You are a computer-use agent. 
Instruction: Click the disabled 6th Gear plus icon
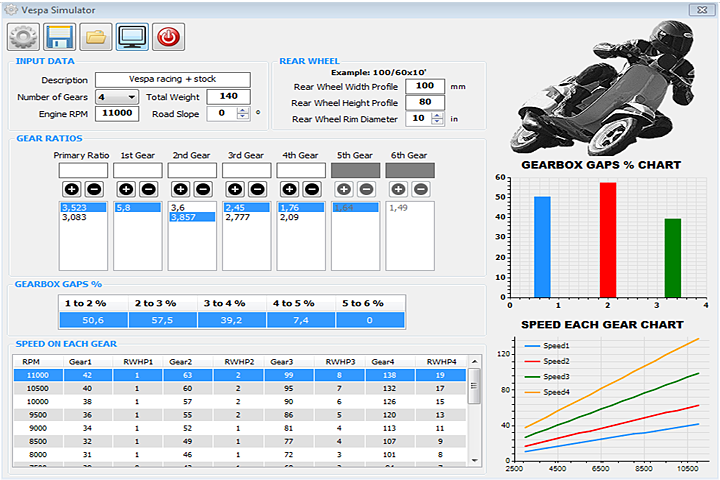click(x=398, y=189)
